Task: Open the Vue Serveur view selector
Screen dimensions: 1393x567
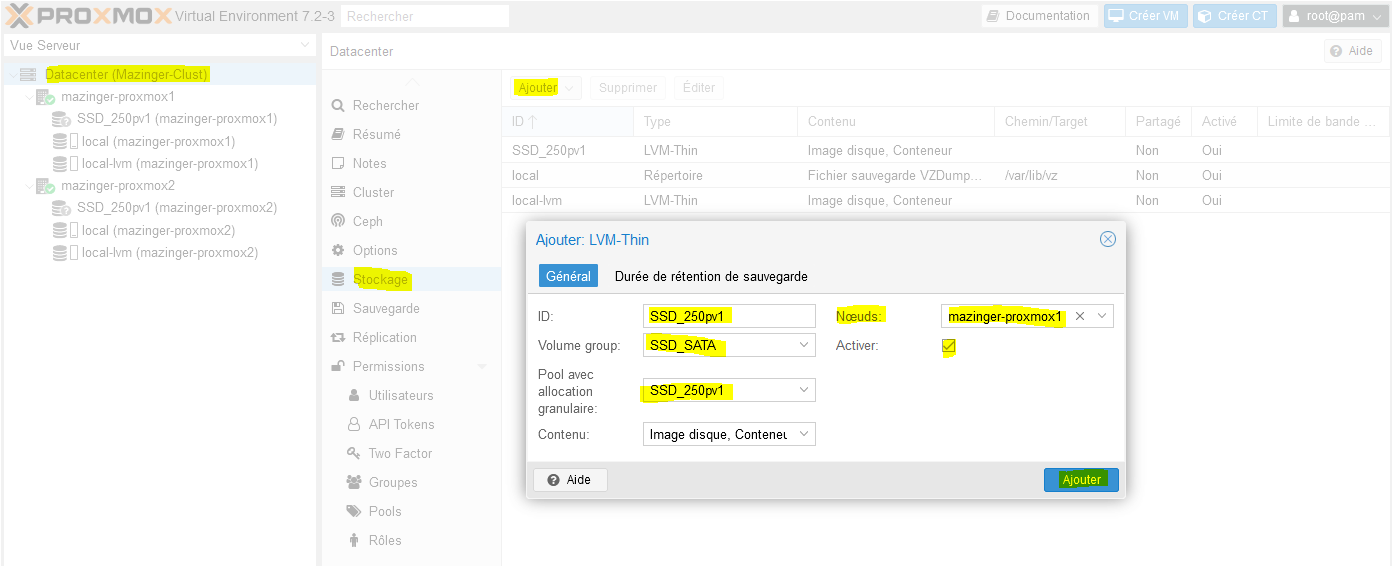Action: coord(305,46)
